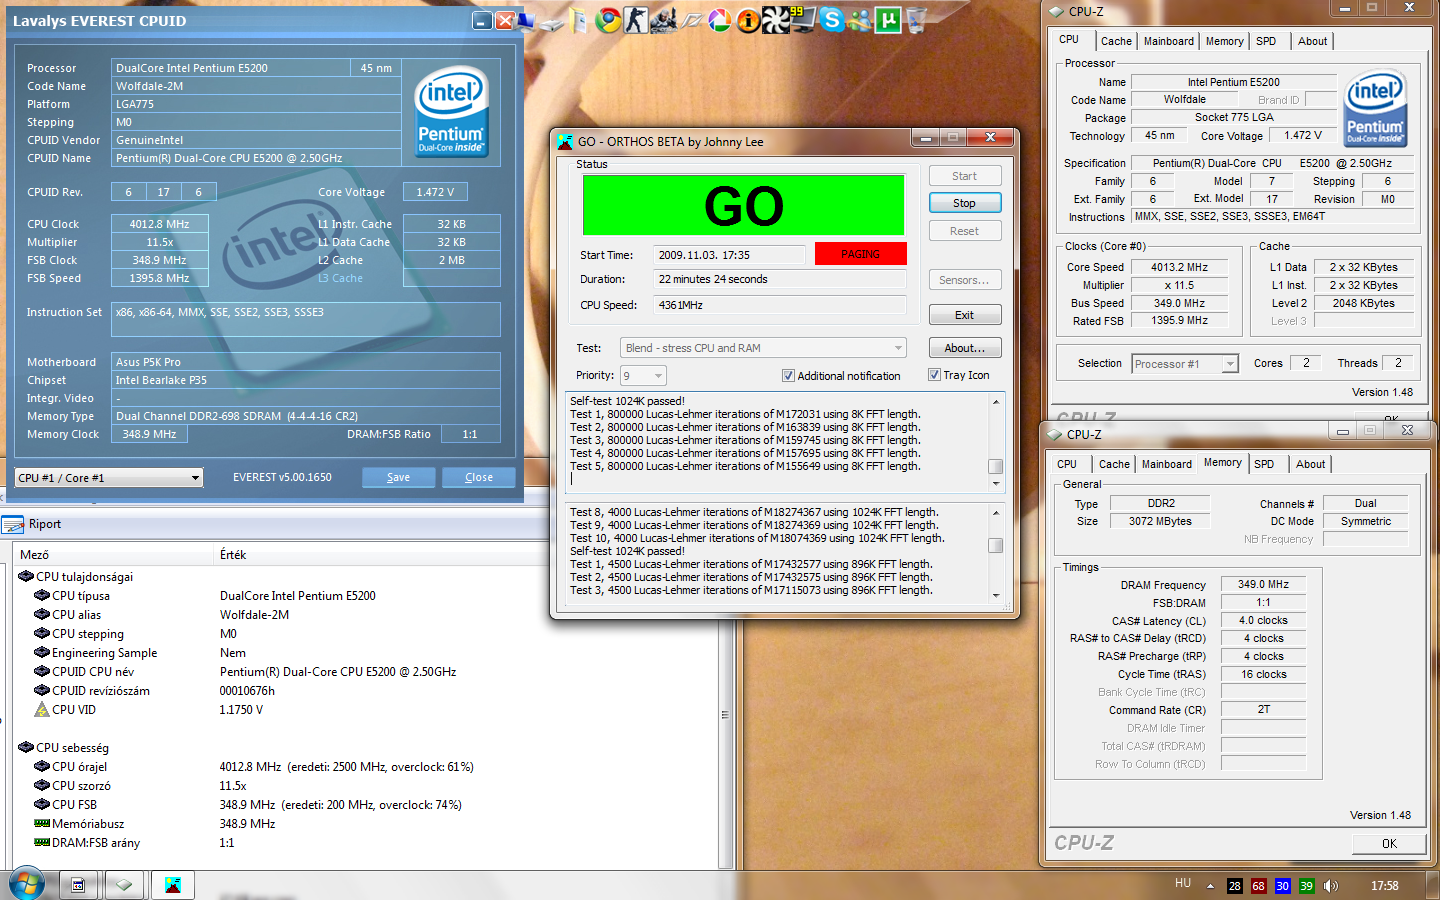Click the Exit button in ORTHOS

coord(965,315)
